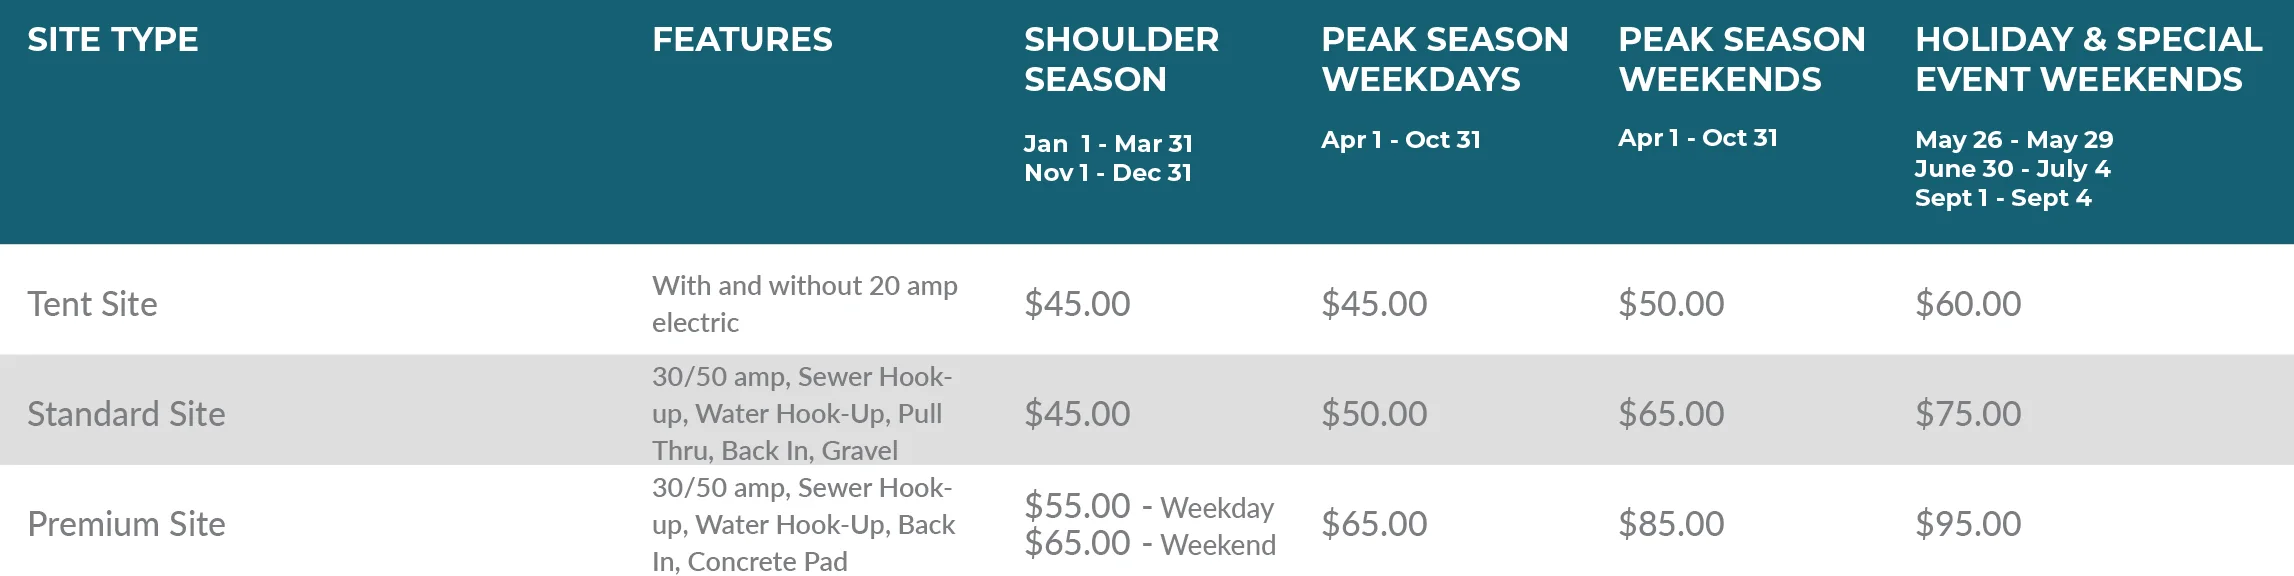The width and height of the screenshot is (2294, 576).
Task: Click the FEATURES column header
Action: tap(742, 40)
